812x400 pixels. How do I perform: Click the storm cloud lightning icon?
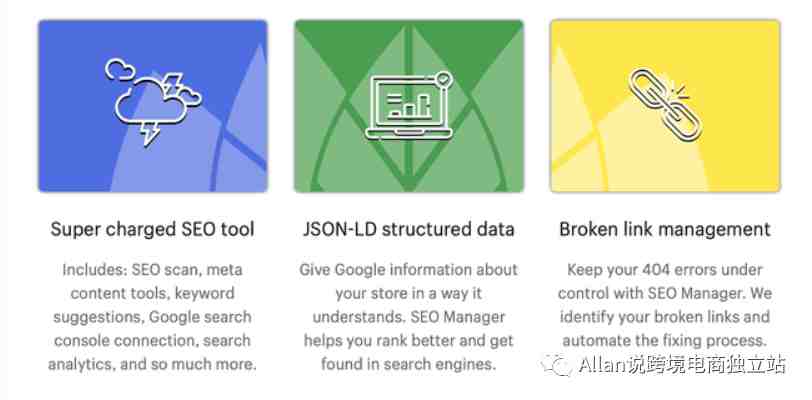tap(153, 103)
